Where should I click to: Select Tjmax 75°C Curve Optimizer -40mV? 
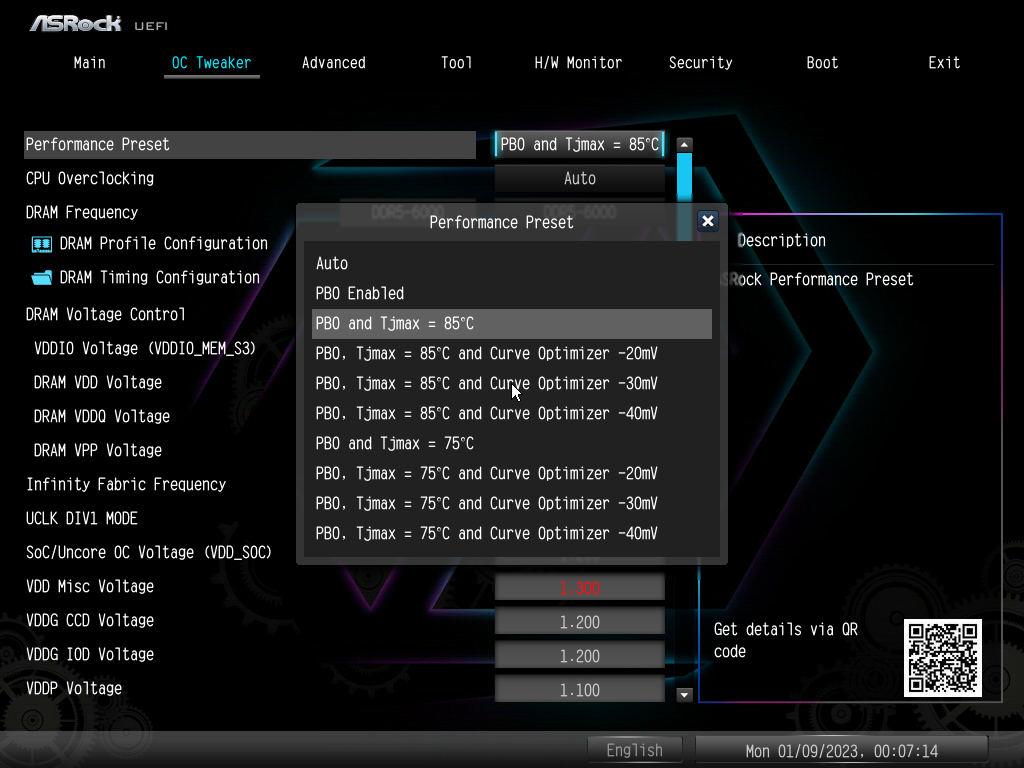point(487,534)
